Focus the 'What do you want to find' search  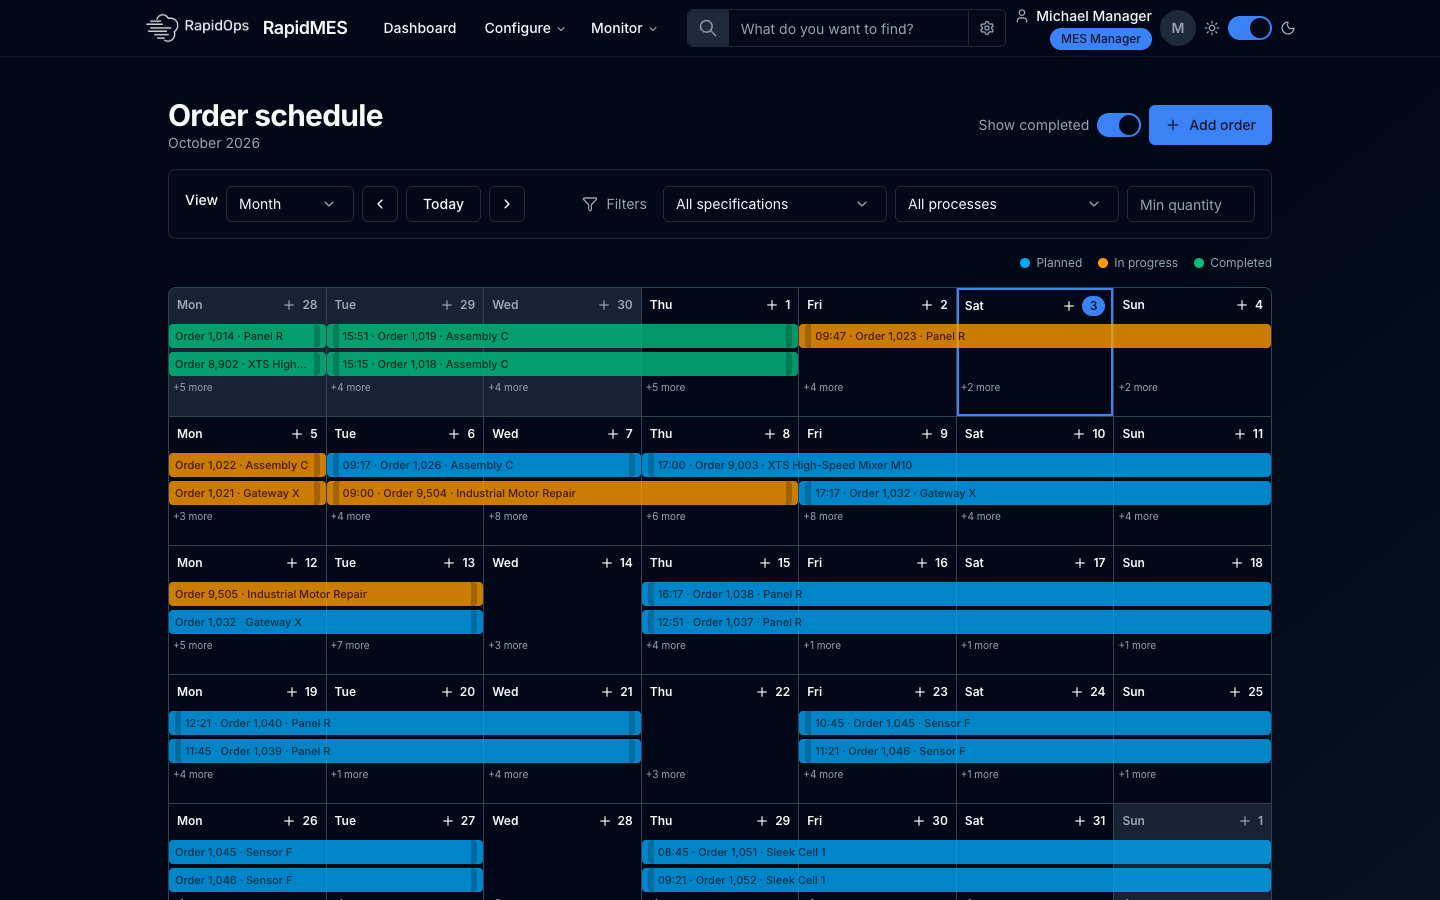point(848,28)
